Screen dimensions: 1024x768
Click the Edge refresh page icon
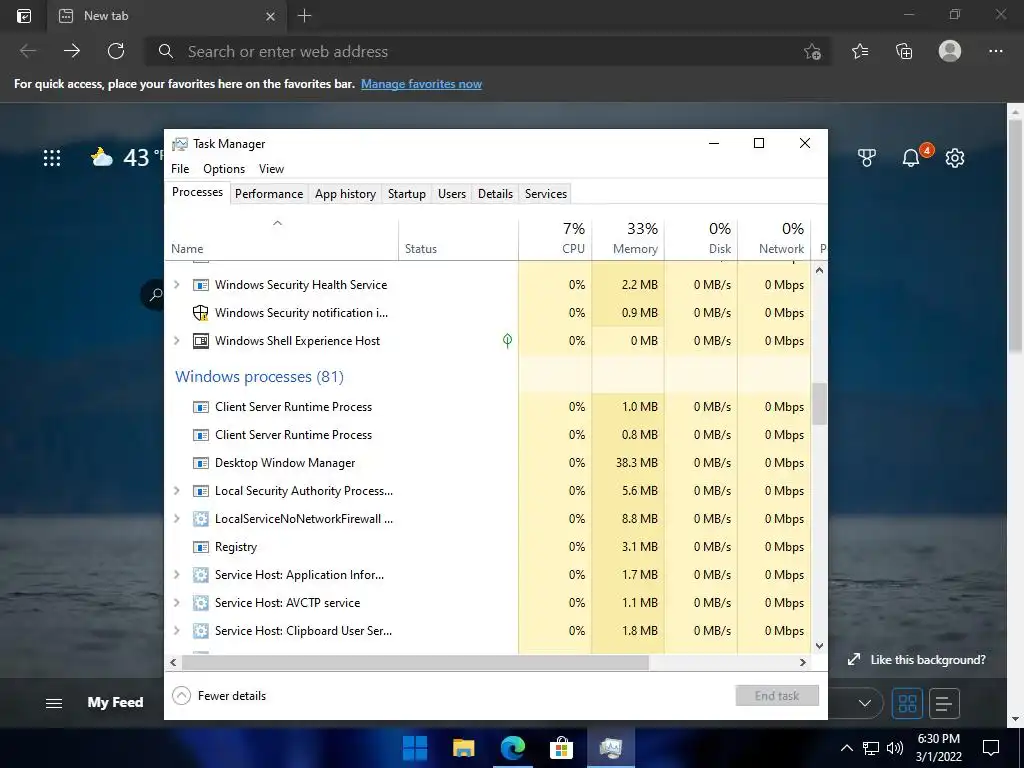tap(116, 51)
